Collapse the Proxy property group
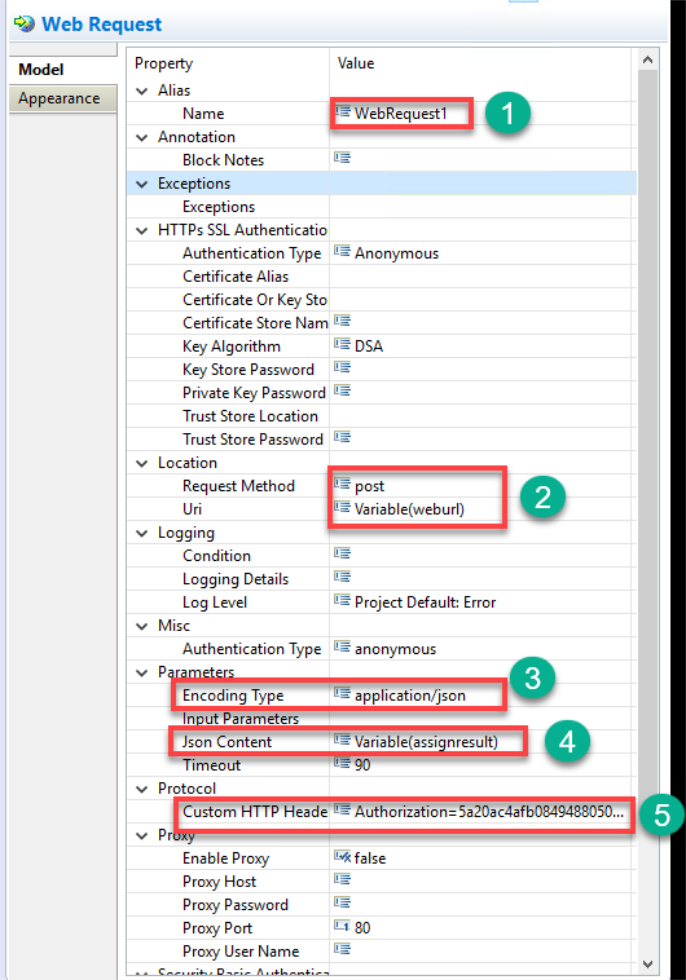This screenshot has width=686, height=980. 142,835
